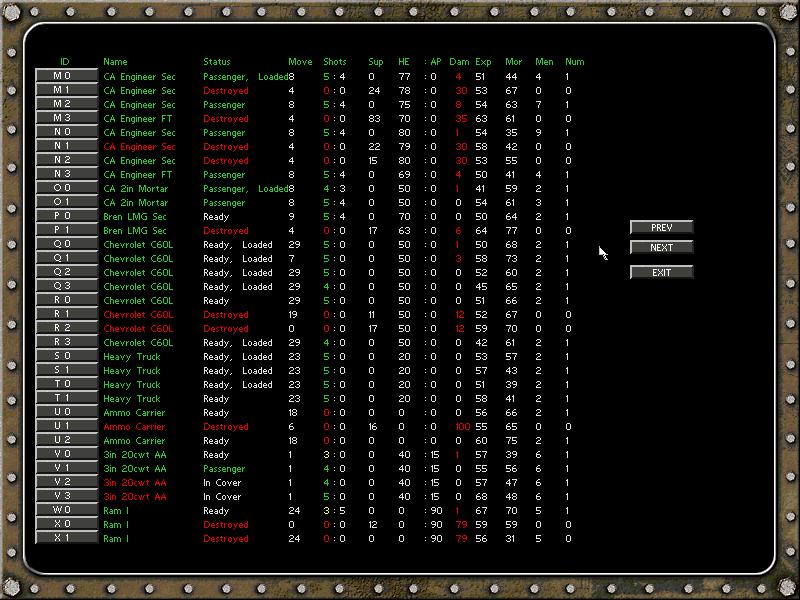Click the Sup column header
Viewport: 800px width, 600px height.
376,62
